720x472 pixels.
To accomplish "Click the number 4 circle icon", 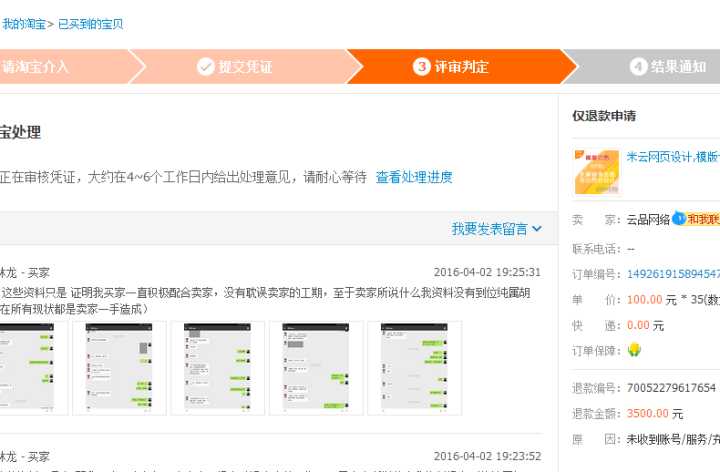I will 638,67.
